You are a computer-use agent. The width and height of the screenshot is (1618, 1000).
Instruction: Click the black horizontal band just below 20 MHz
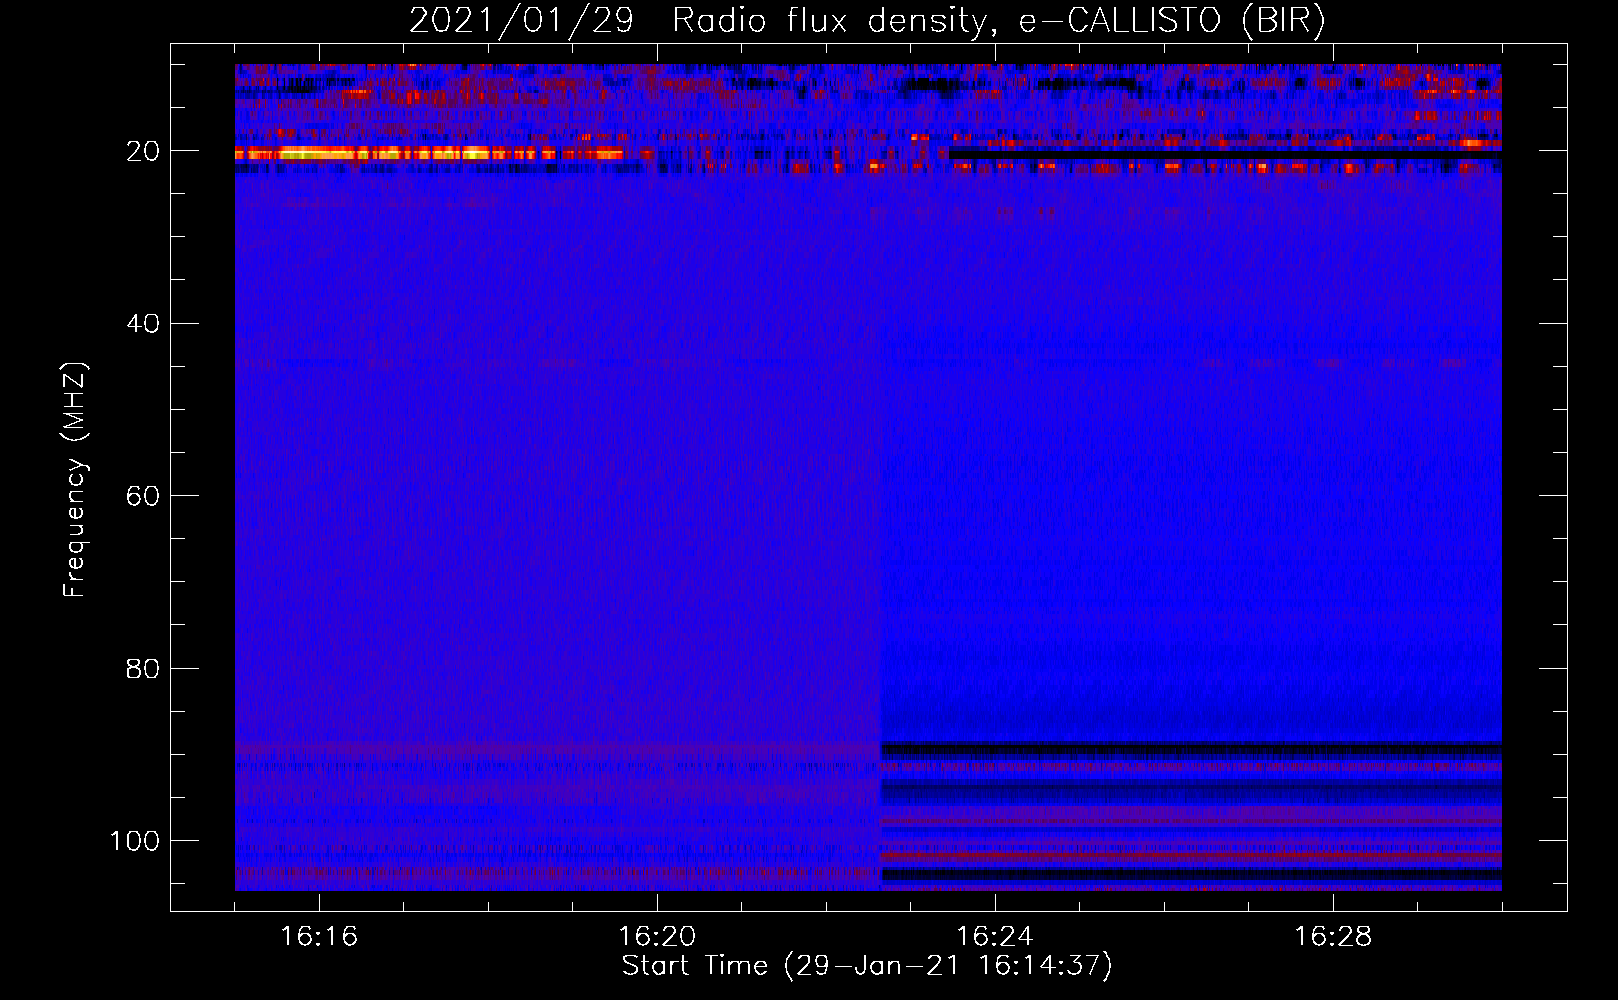point(1225,155)
